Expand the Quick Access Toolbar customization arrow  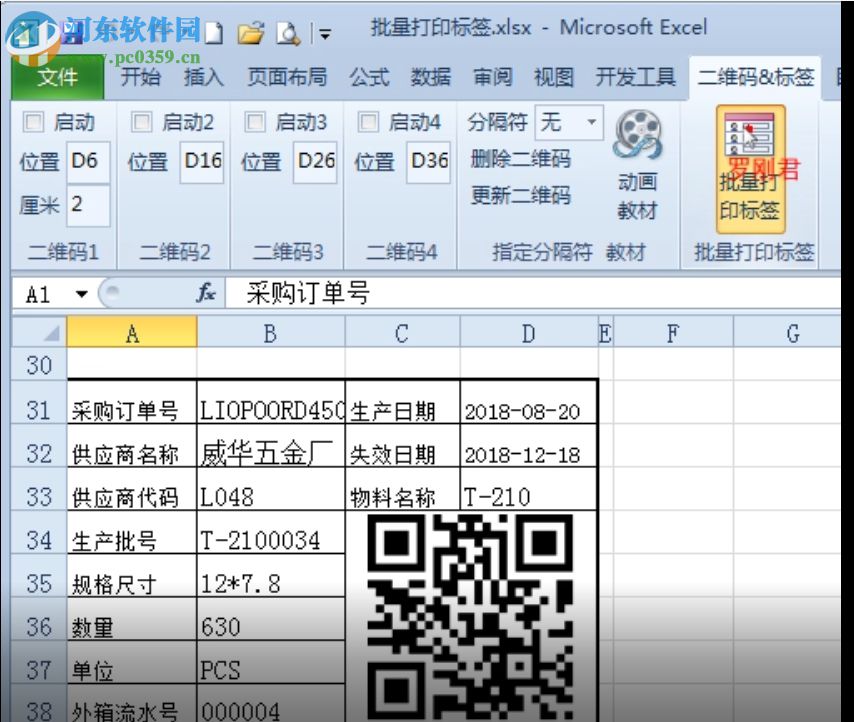coord(323,33)
